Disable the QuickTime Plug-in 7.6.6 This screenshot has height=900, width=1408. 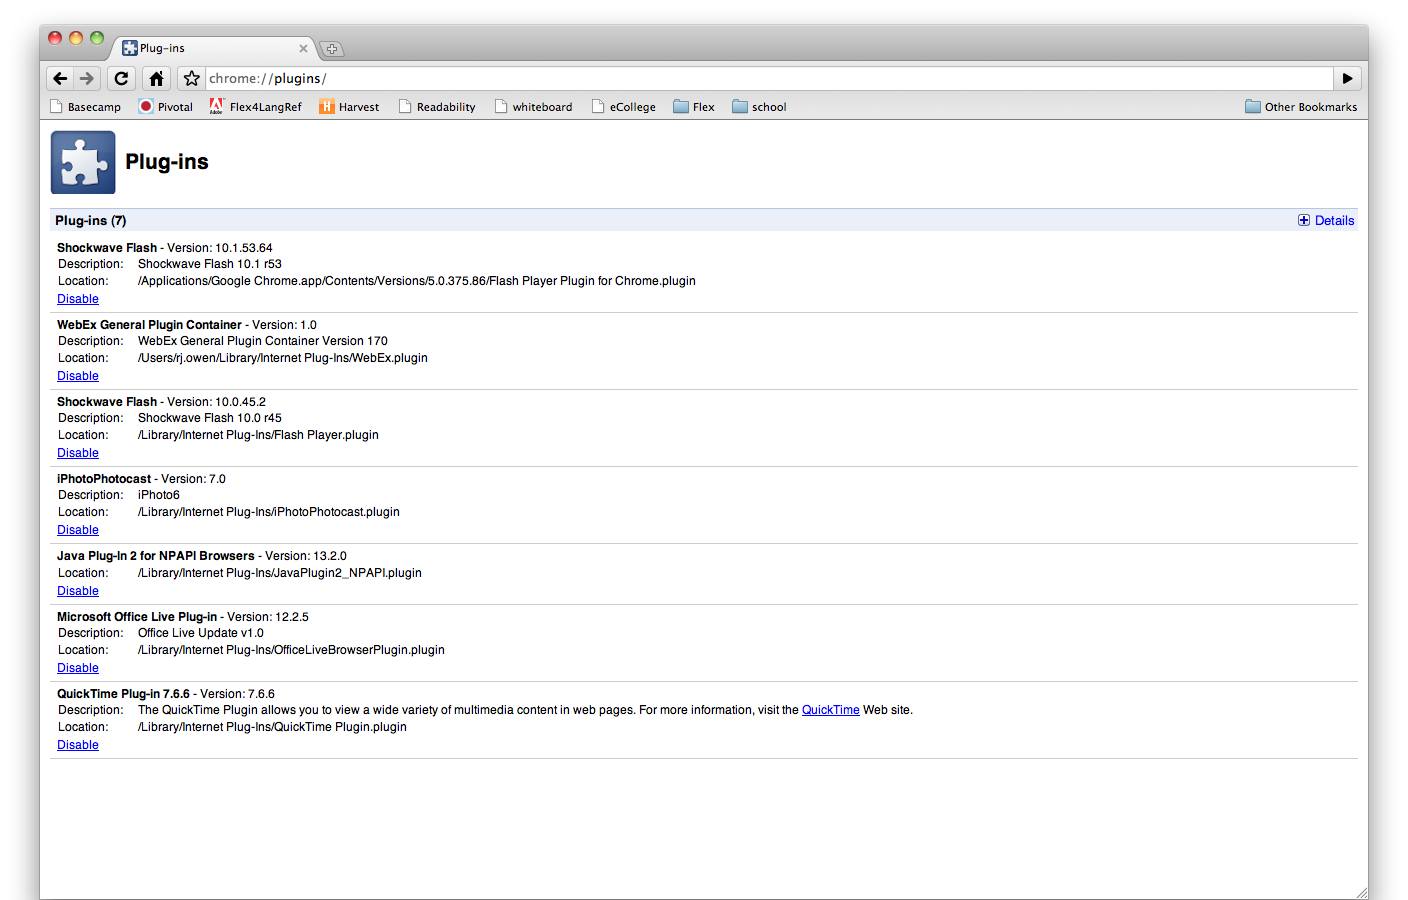point(78,745)
